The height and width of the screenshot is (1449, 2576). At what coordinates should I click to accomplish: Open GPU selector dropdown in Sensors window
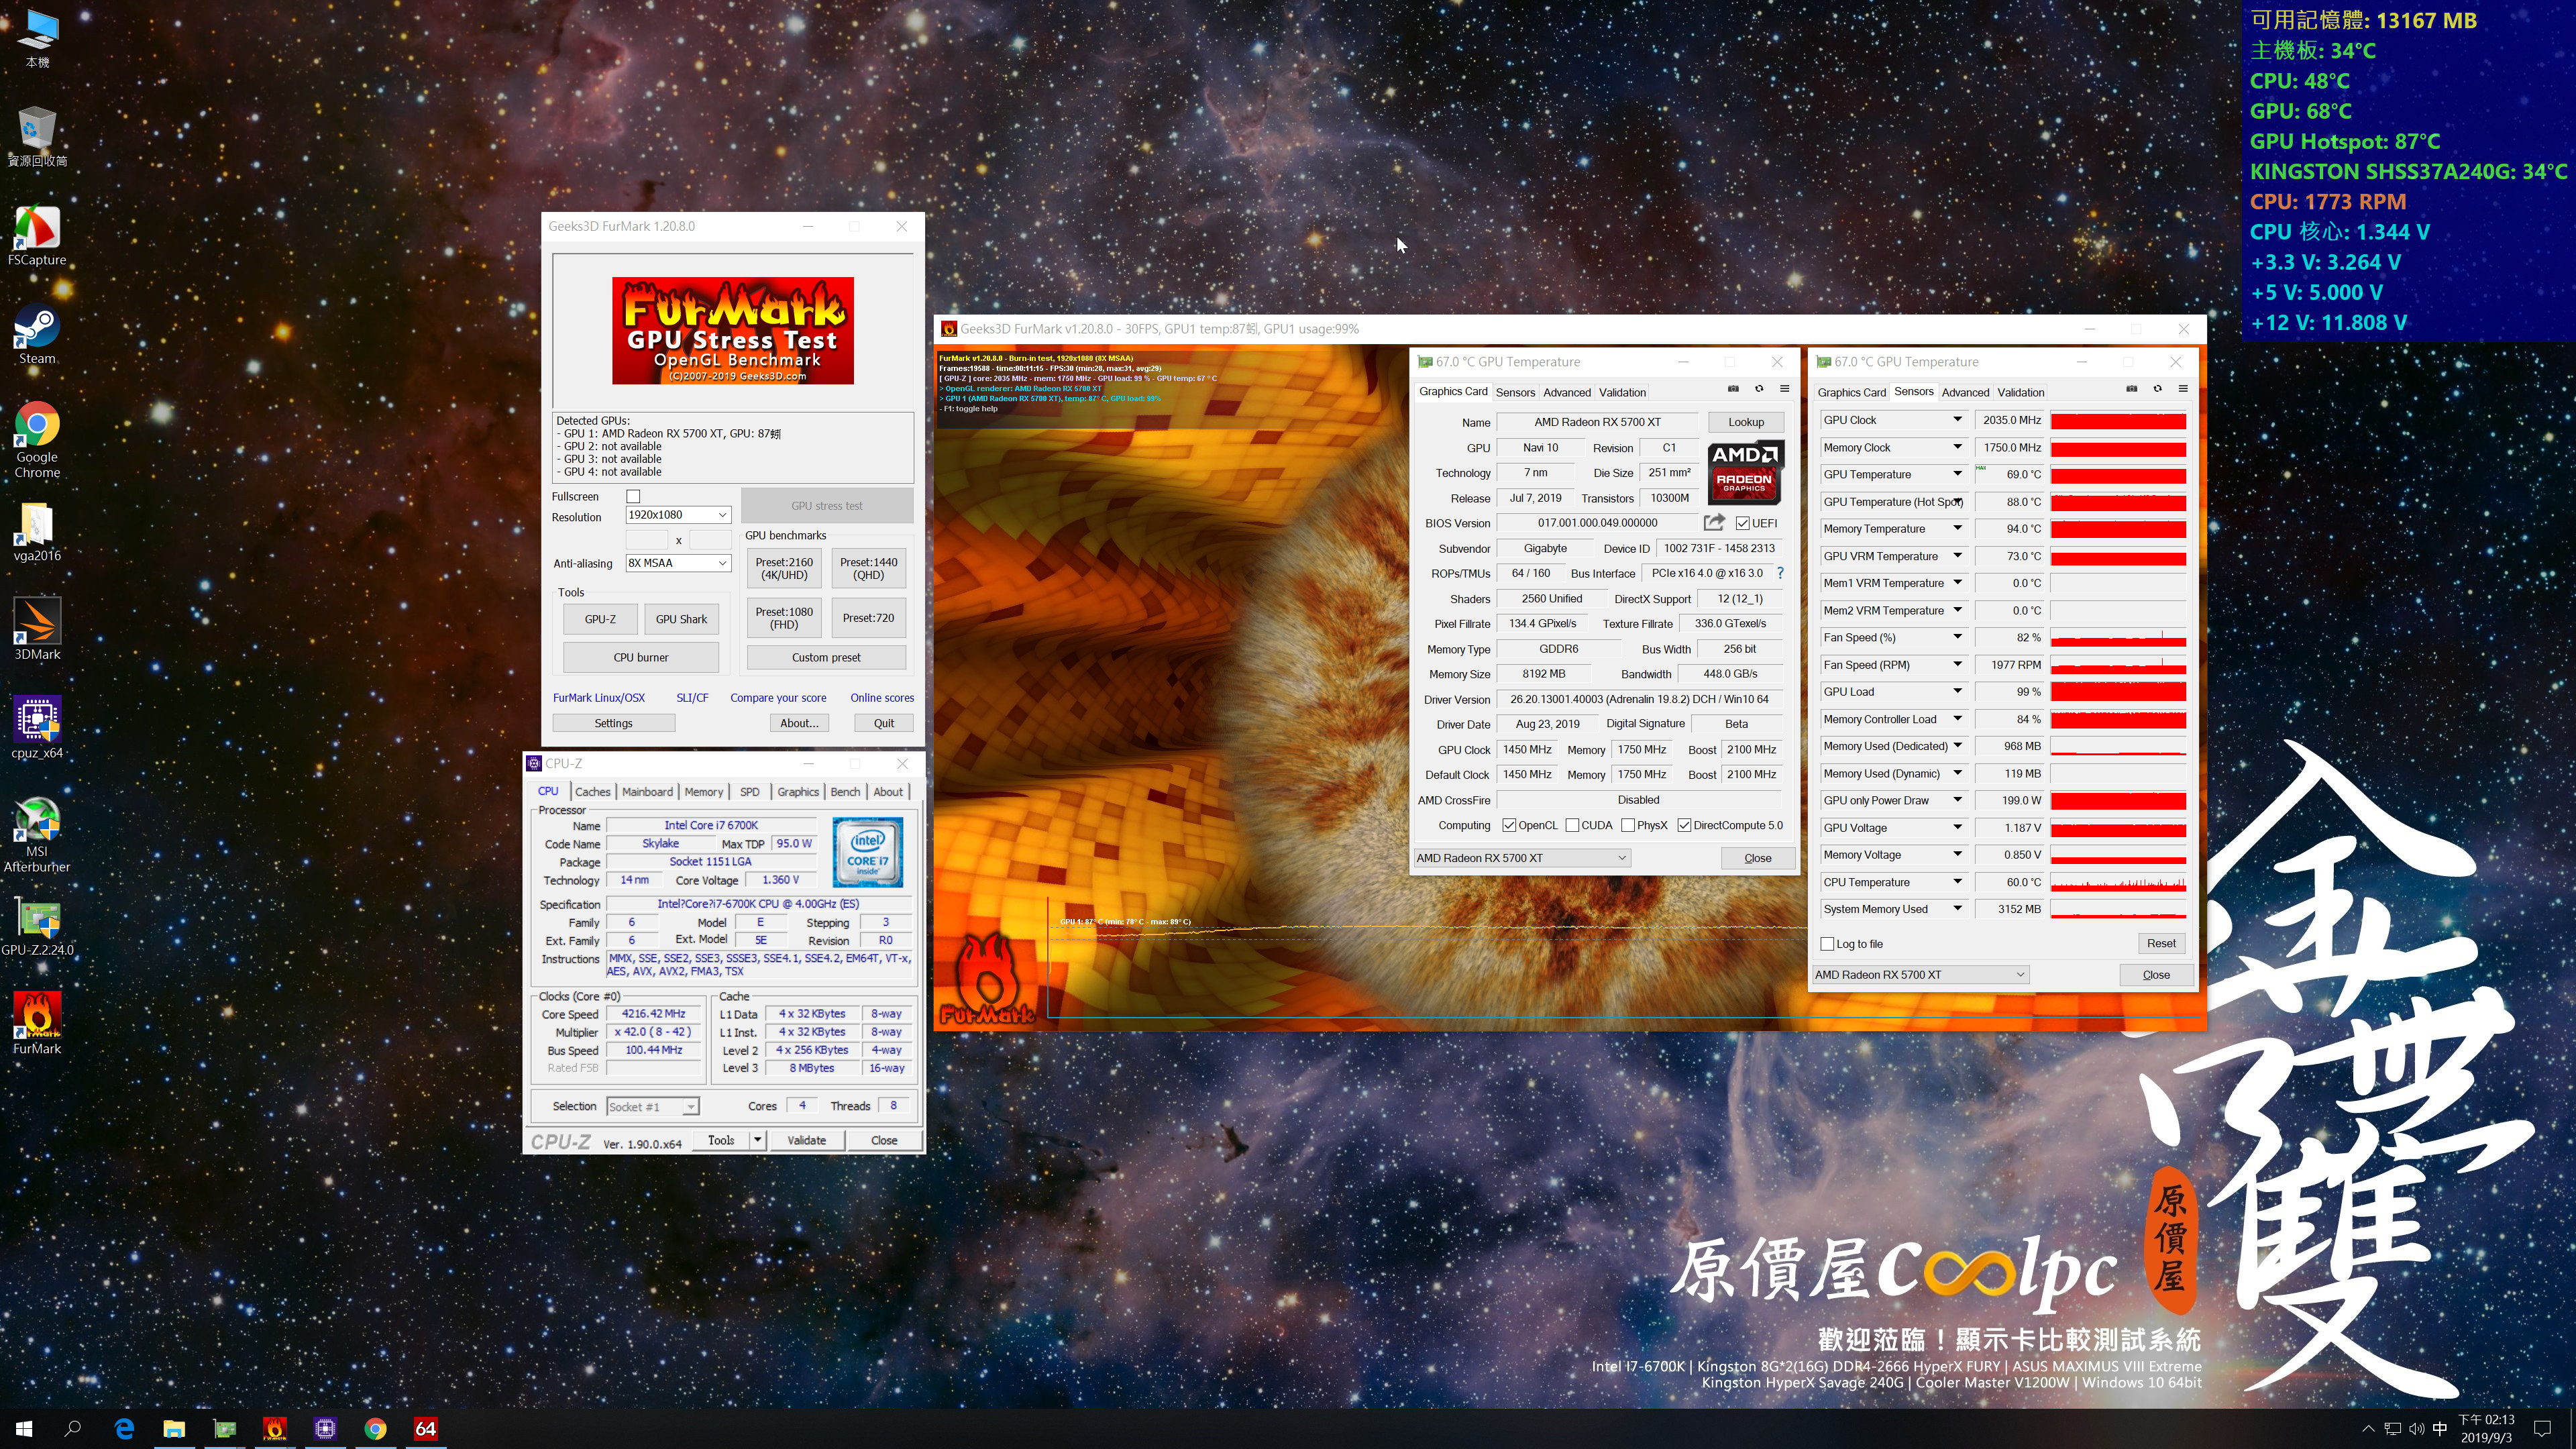click(x=1920, y=974)
